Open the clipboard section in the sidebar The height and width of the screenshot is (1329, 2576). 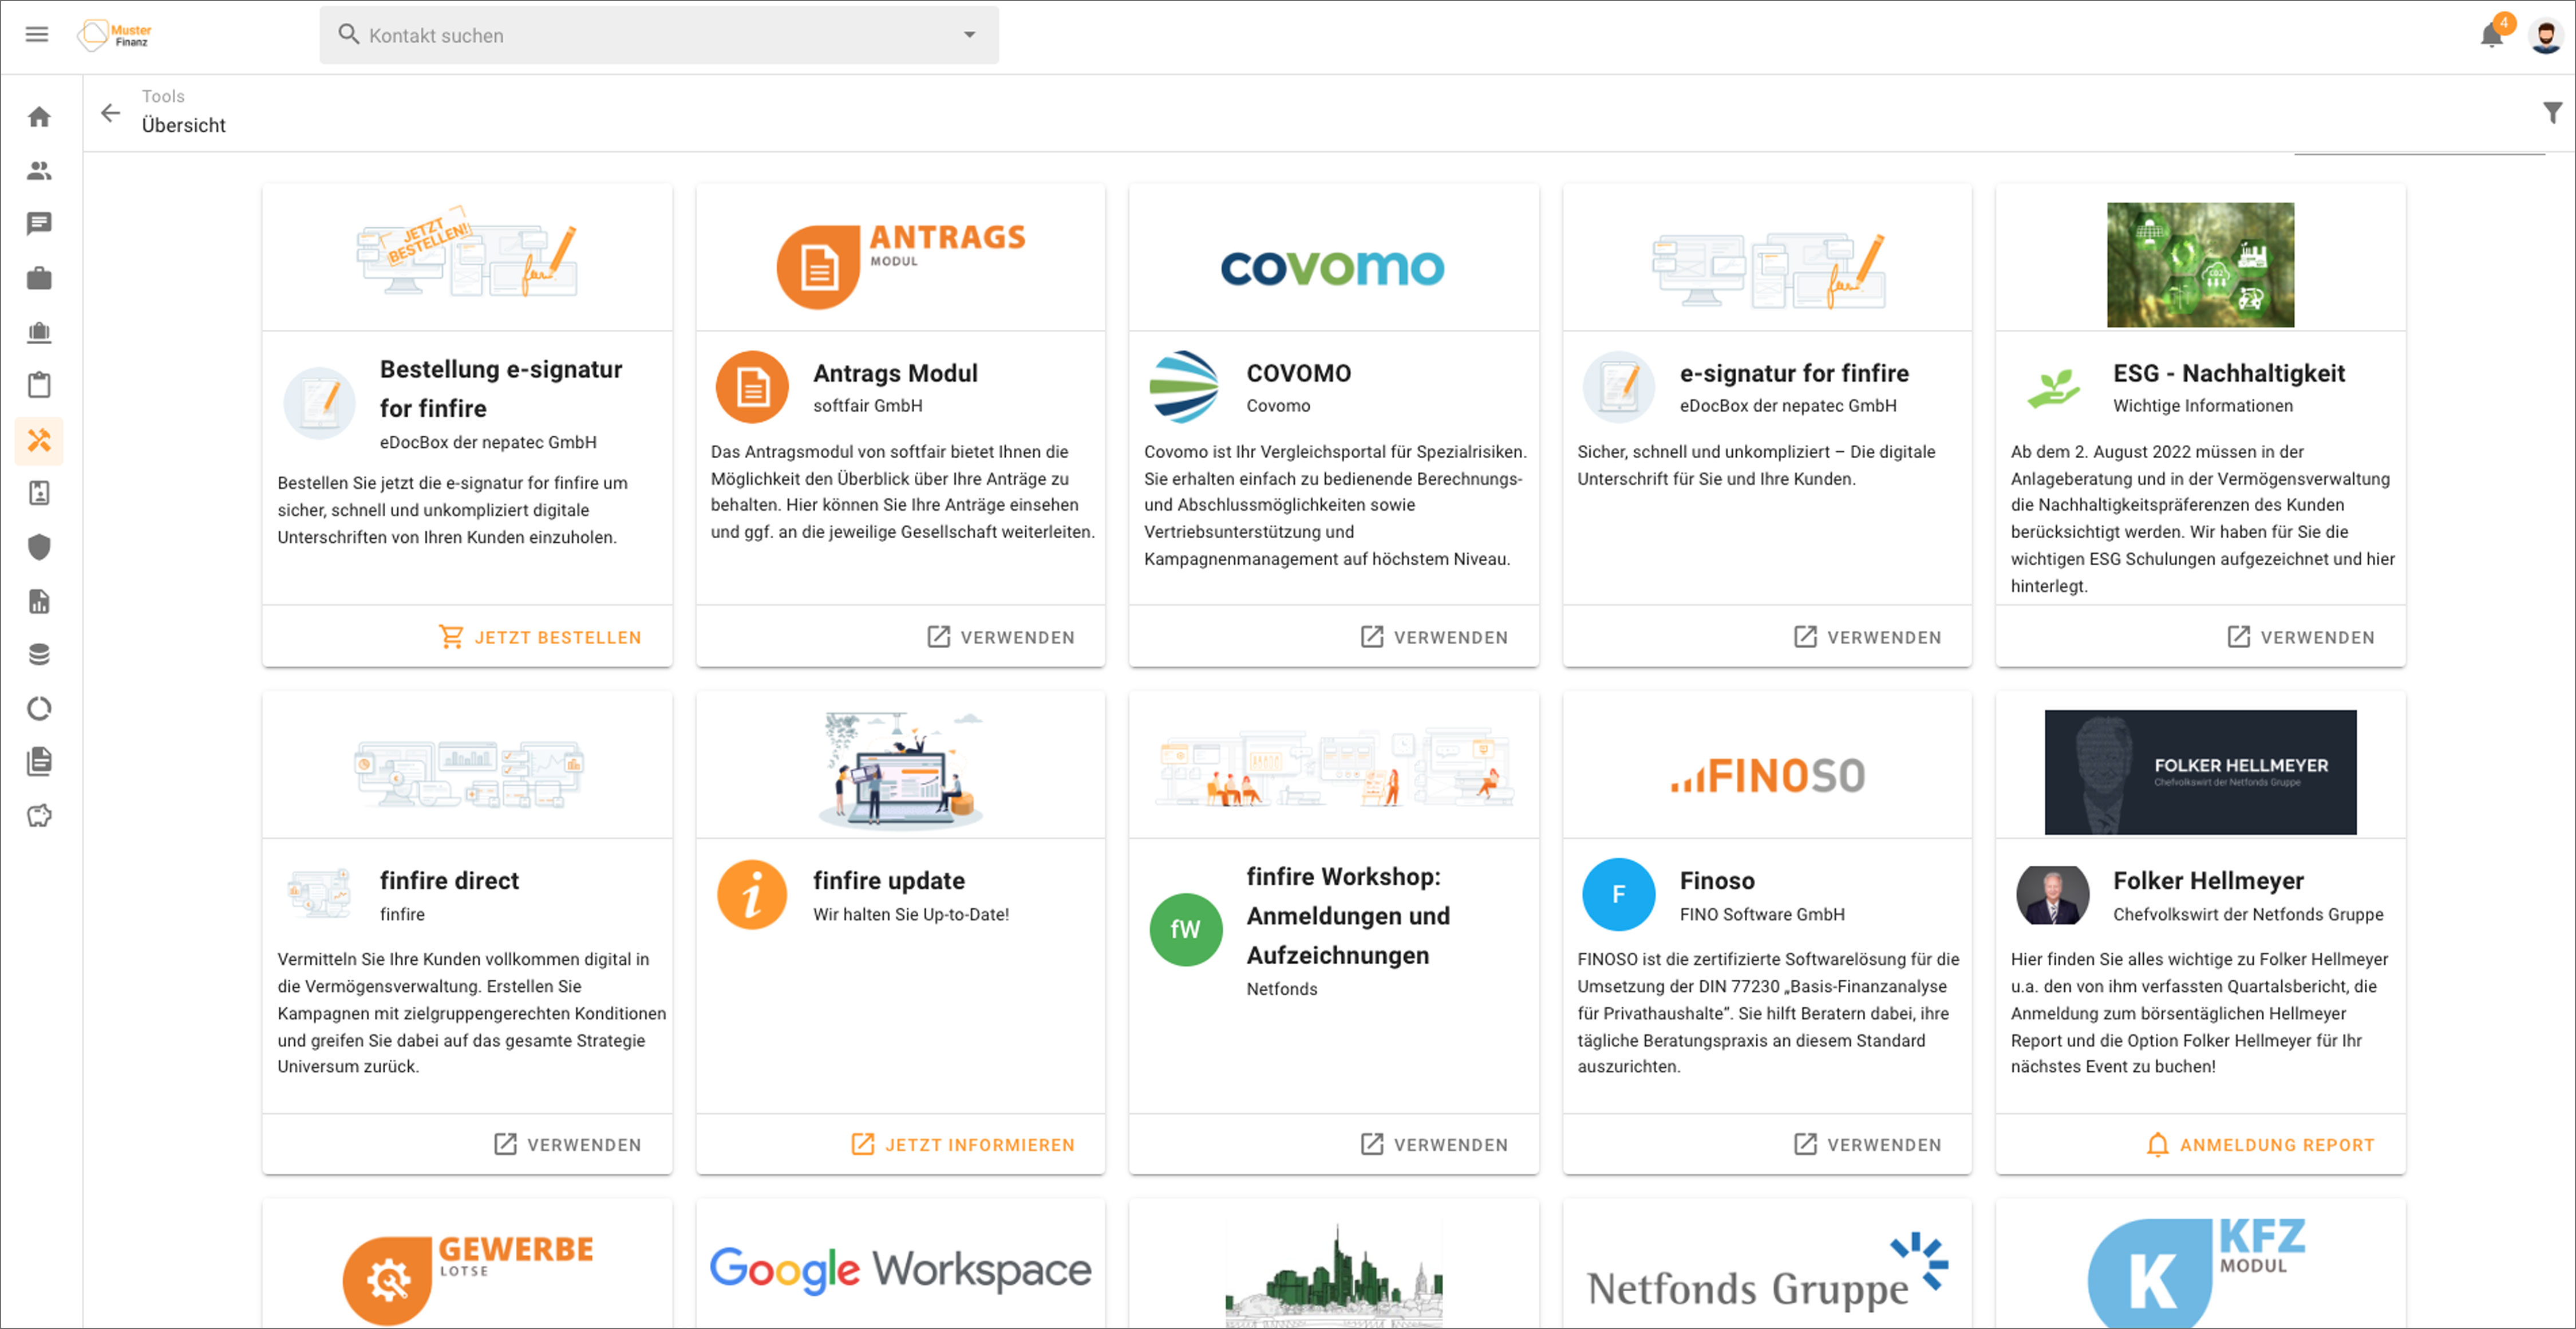pyautogui.click(x=39, y=385)
